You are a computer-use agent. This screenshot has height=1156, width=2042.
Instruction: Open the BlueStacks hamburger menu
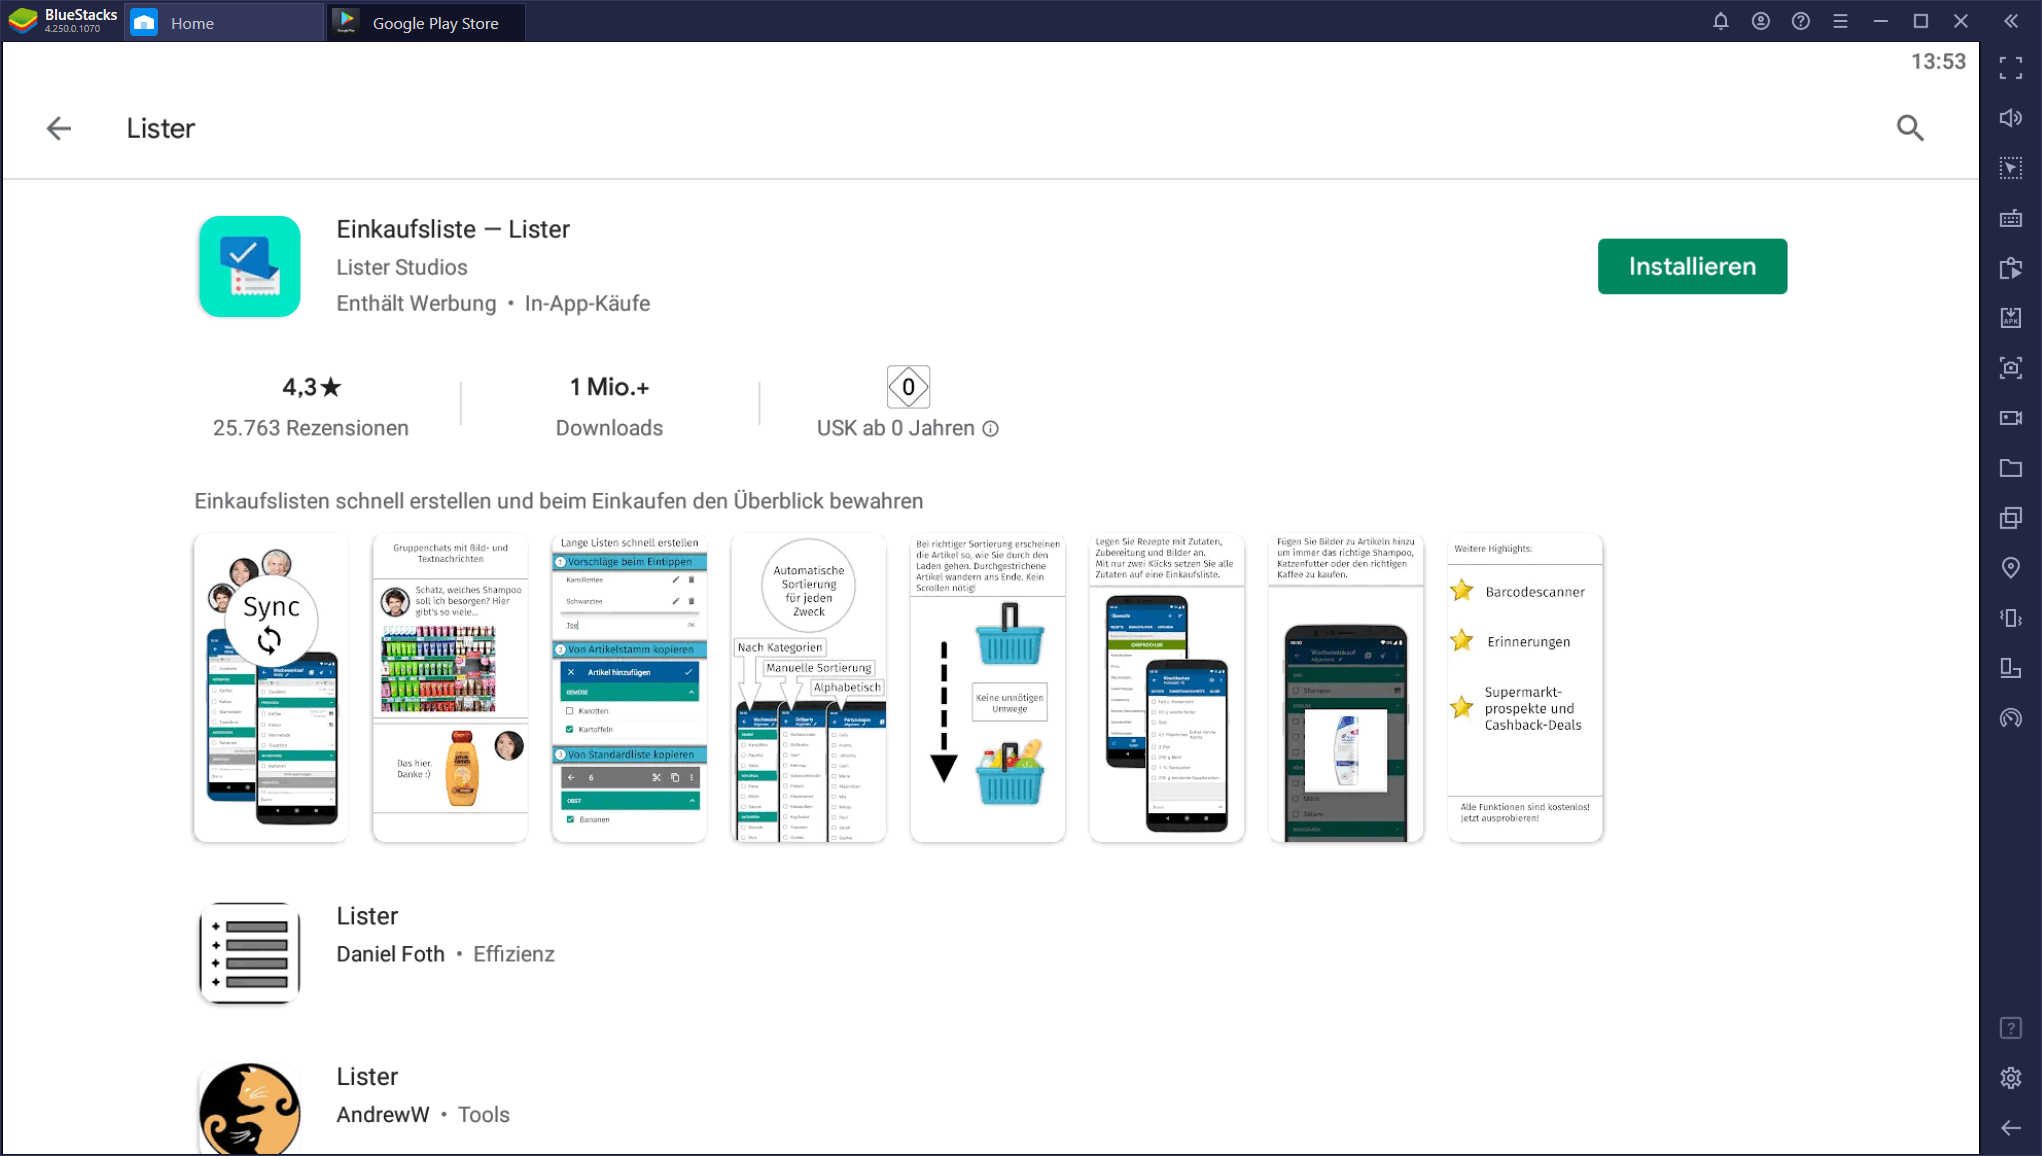click(x=1840, y=21)
